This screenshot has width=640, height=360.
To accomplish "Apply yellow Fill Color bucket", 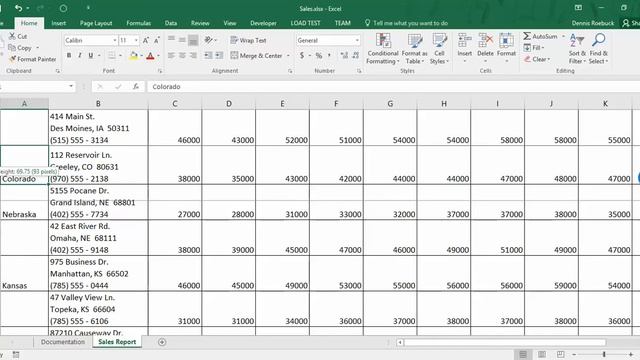I will pyautogui.click(x=133, y=56).
